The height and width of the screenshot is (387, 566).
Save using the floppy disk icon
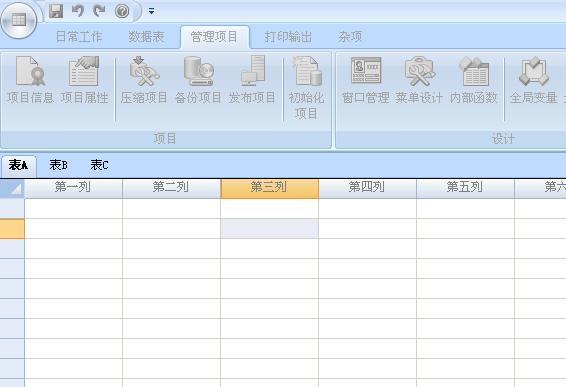56,11
